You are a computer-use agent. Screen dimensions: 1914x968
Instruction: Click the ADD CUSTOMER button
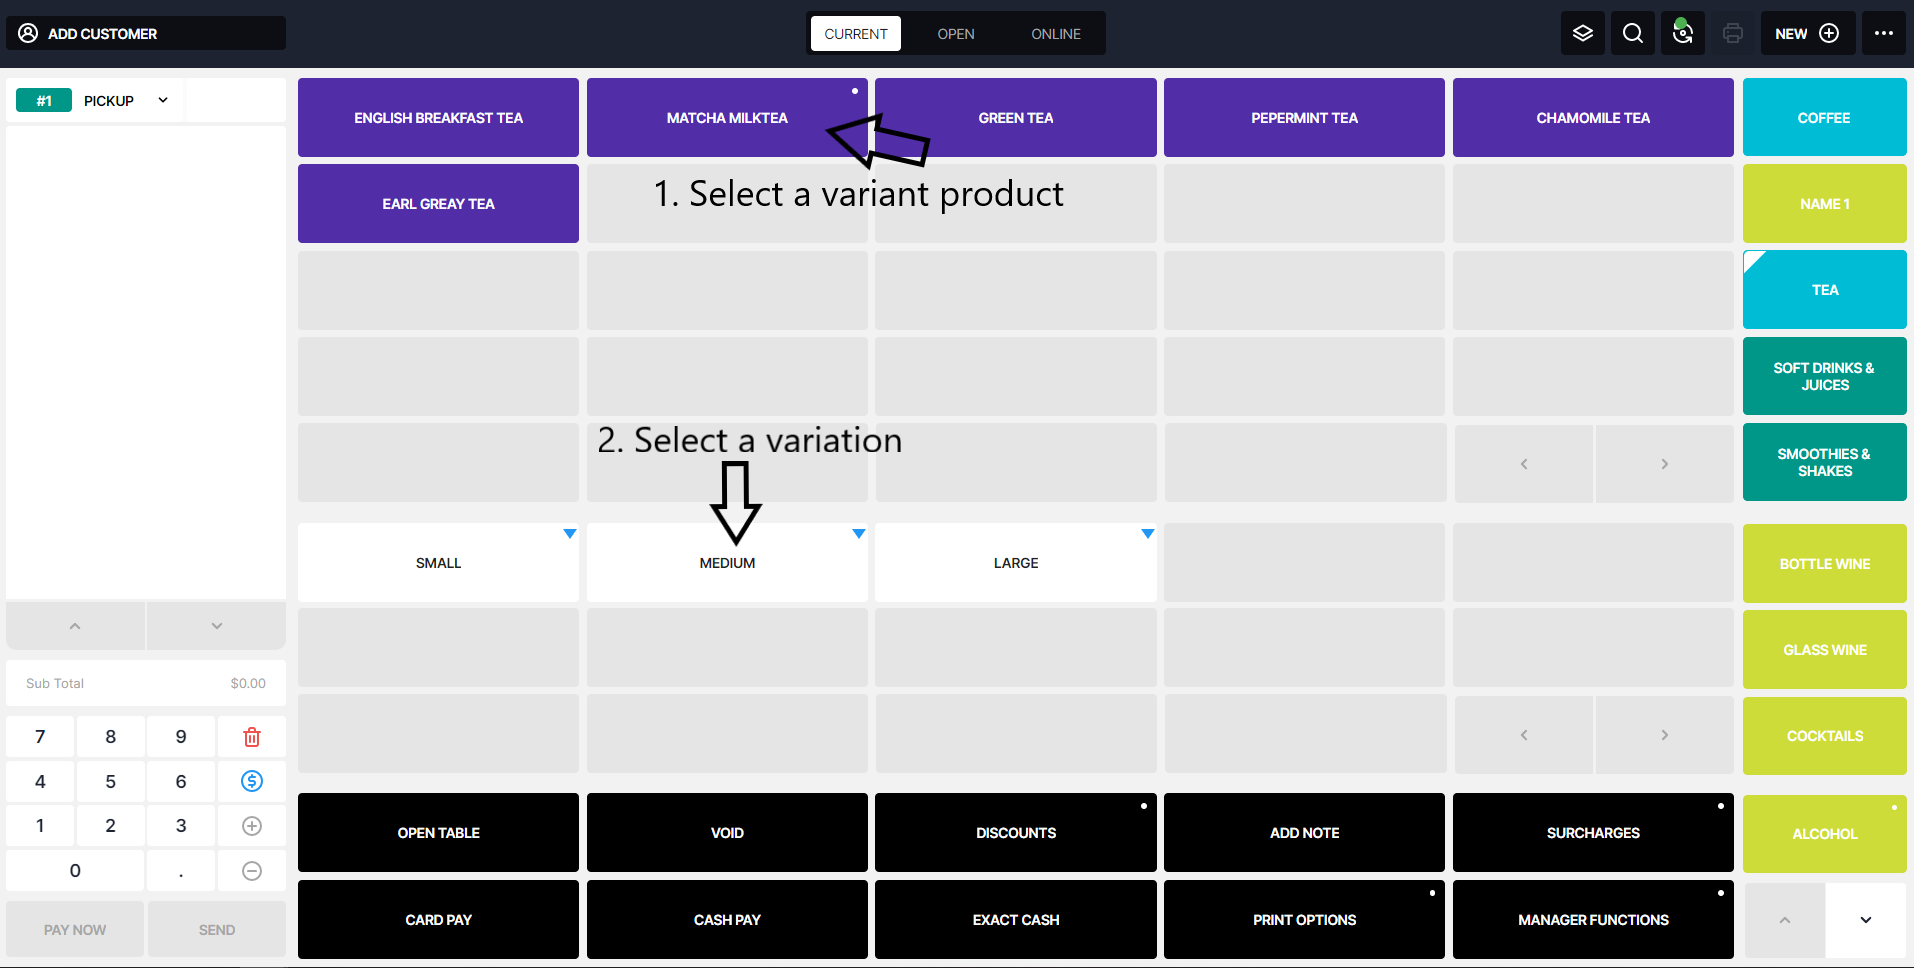click(146, 33)
